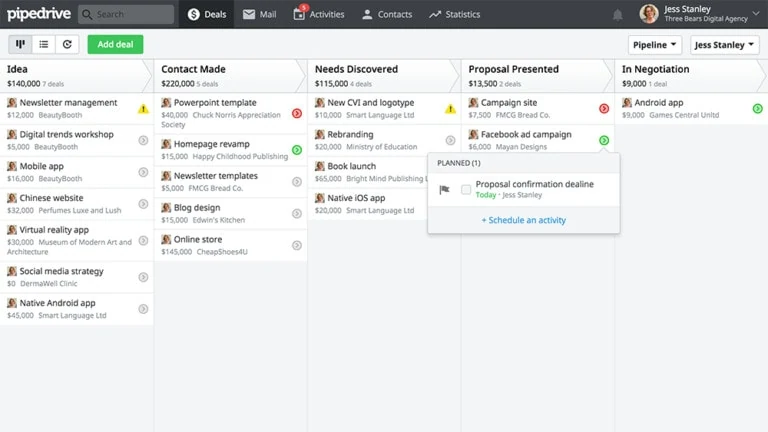Click Three Bears Digital Agency text

coord(706,19)
